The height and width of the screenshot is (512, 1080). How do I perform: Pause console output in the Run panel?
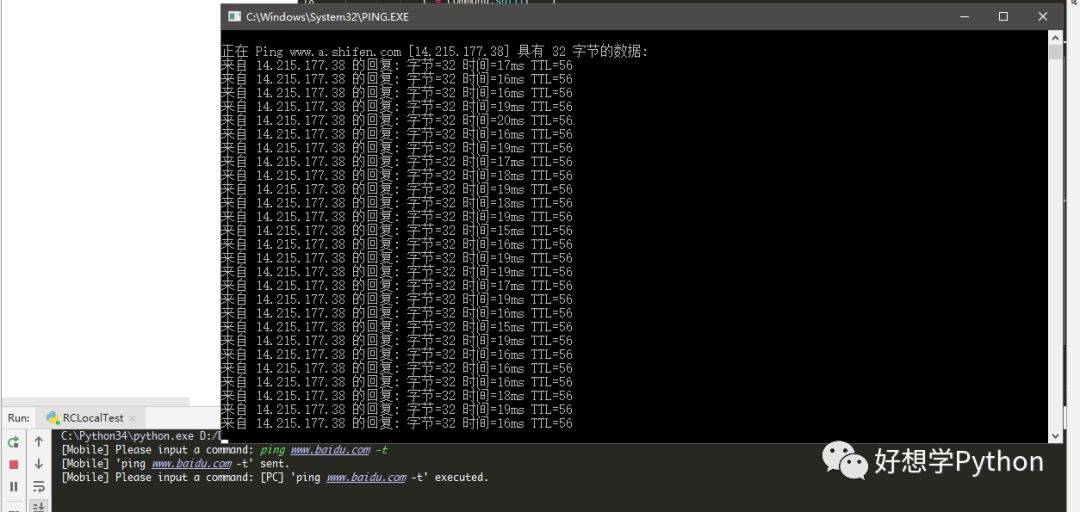(x=13, y=487)
